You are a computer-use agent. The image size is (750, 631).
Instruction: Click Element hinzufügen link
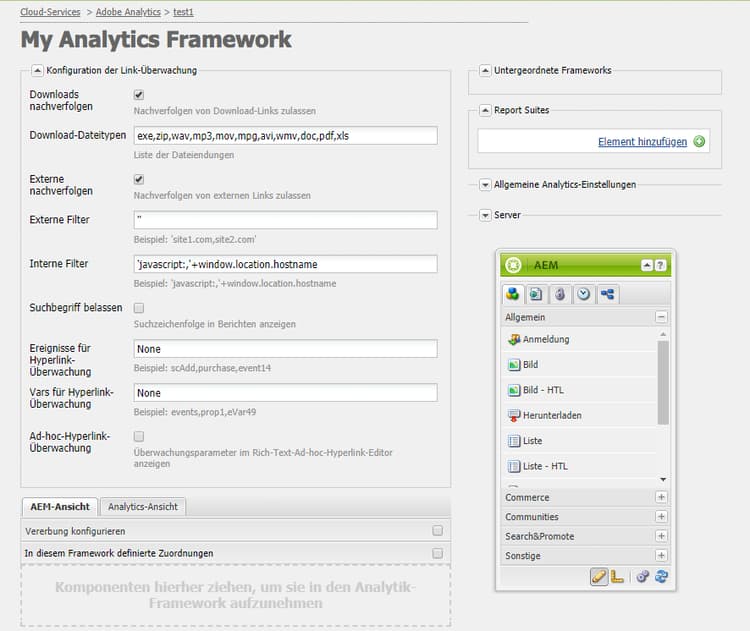pos(642,142)
